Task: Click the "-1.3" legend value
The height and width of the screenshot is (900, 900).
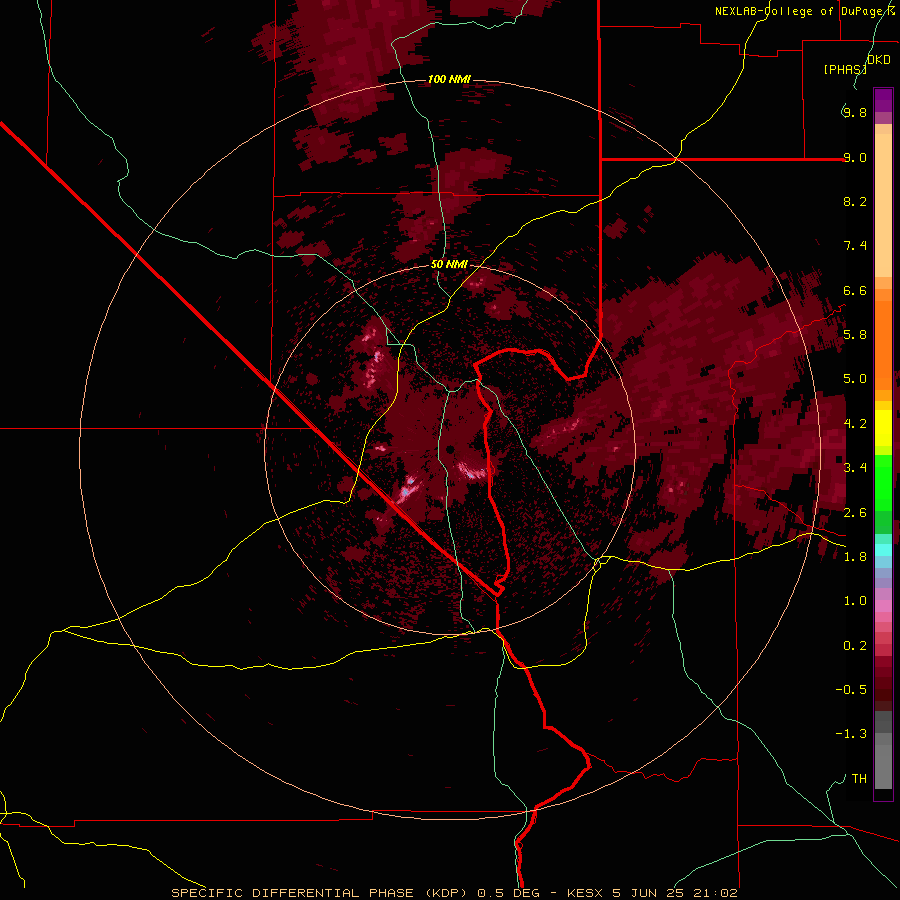Action: [x=851, y=734]
